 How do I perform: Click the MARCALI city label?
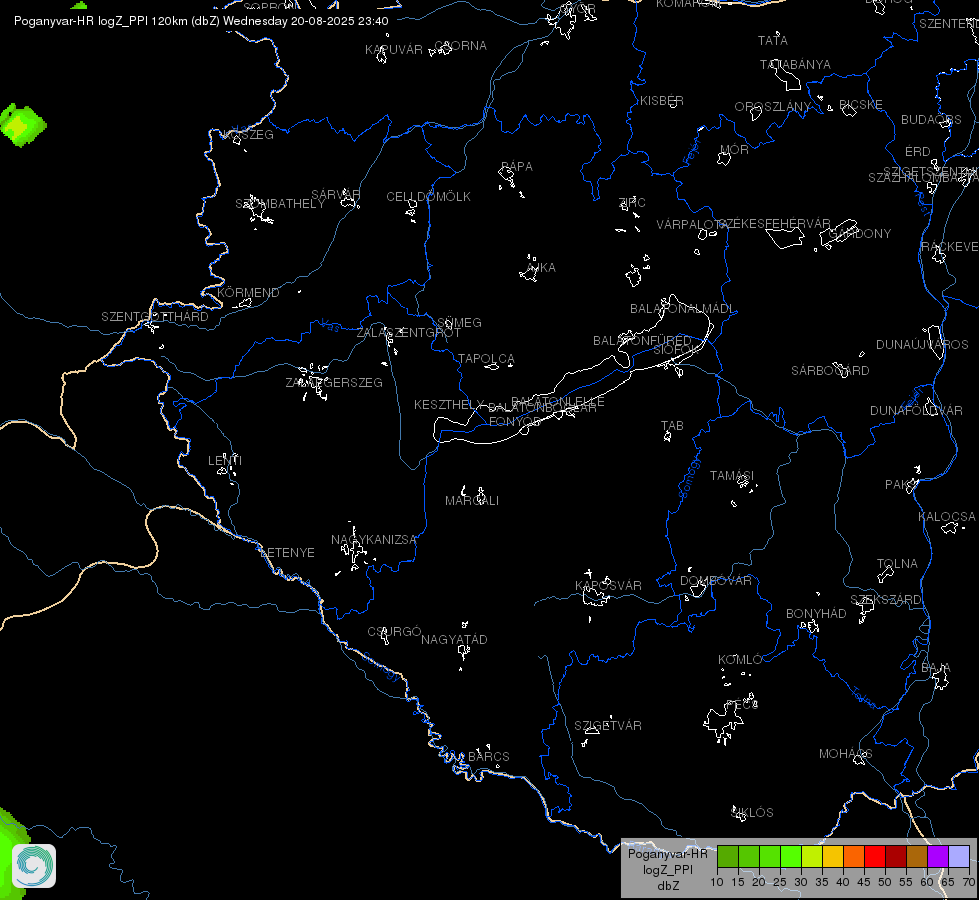(472, 501)
